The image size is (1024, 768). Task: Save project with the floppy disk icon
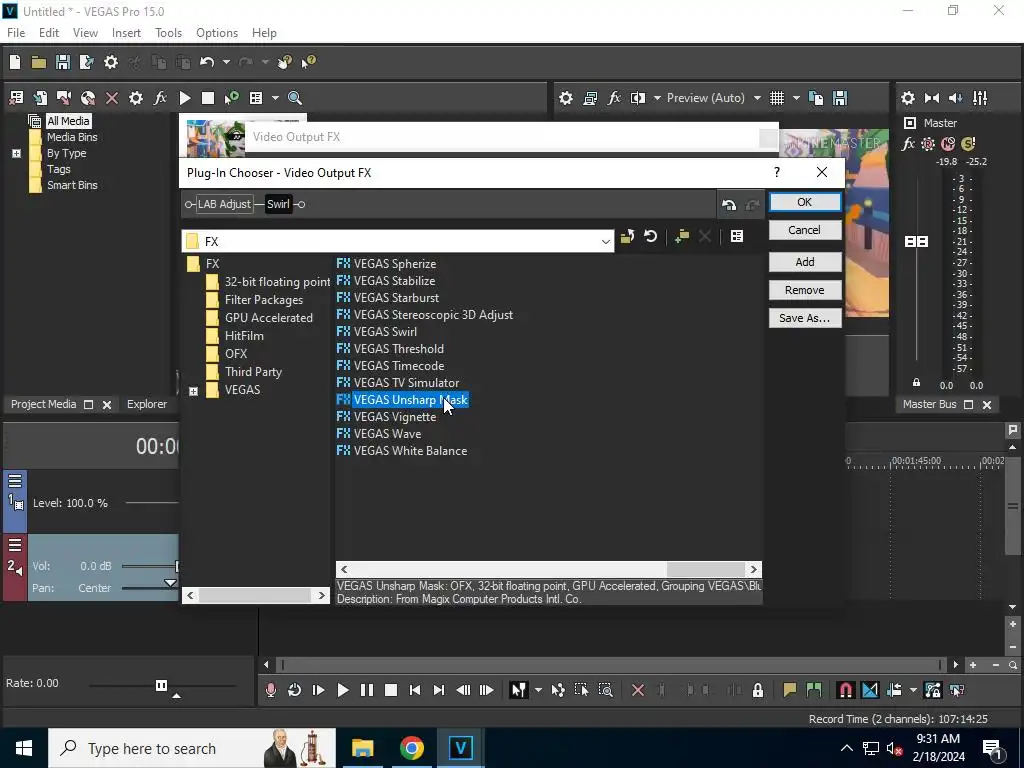click(x=63, y=62)
